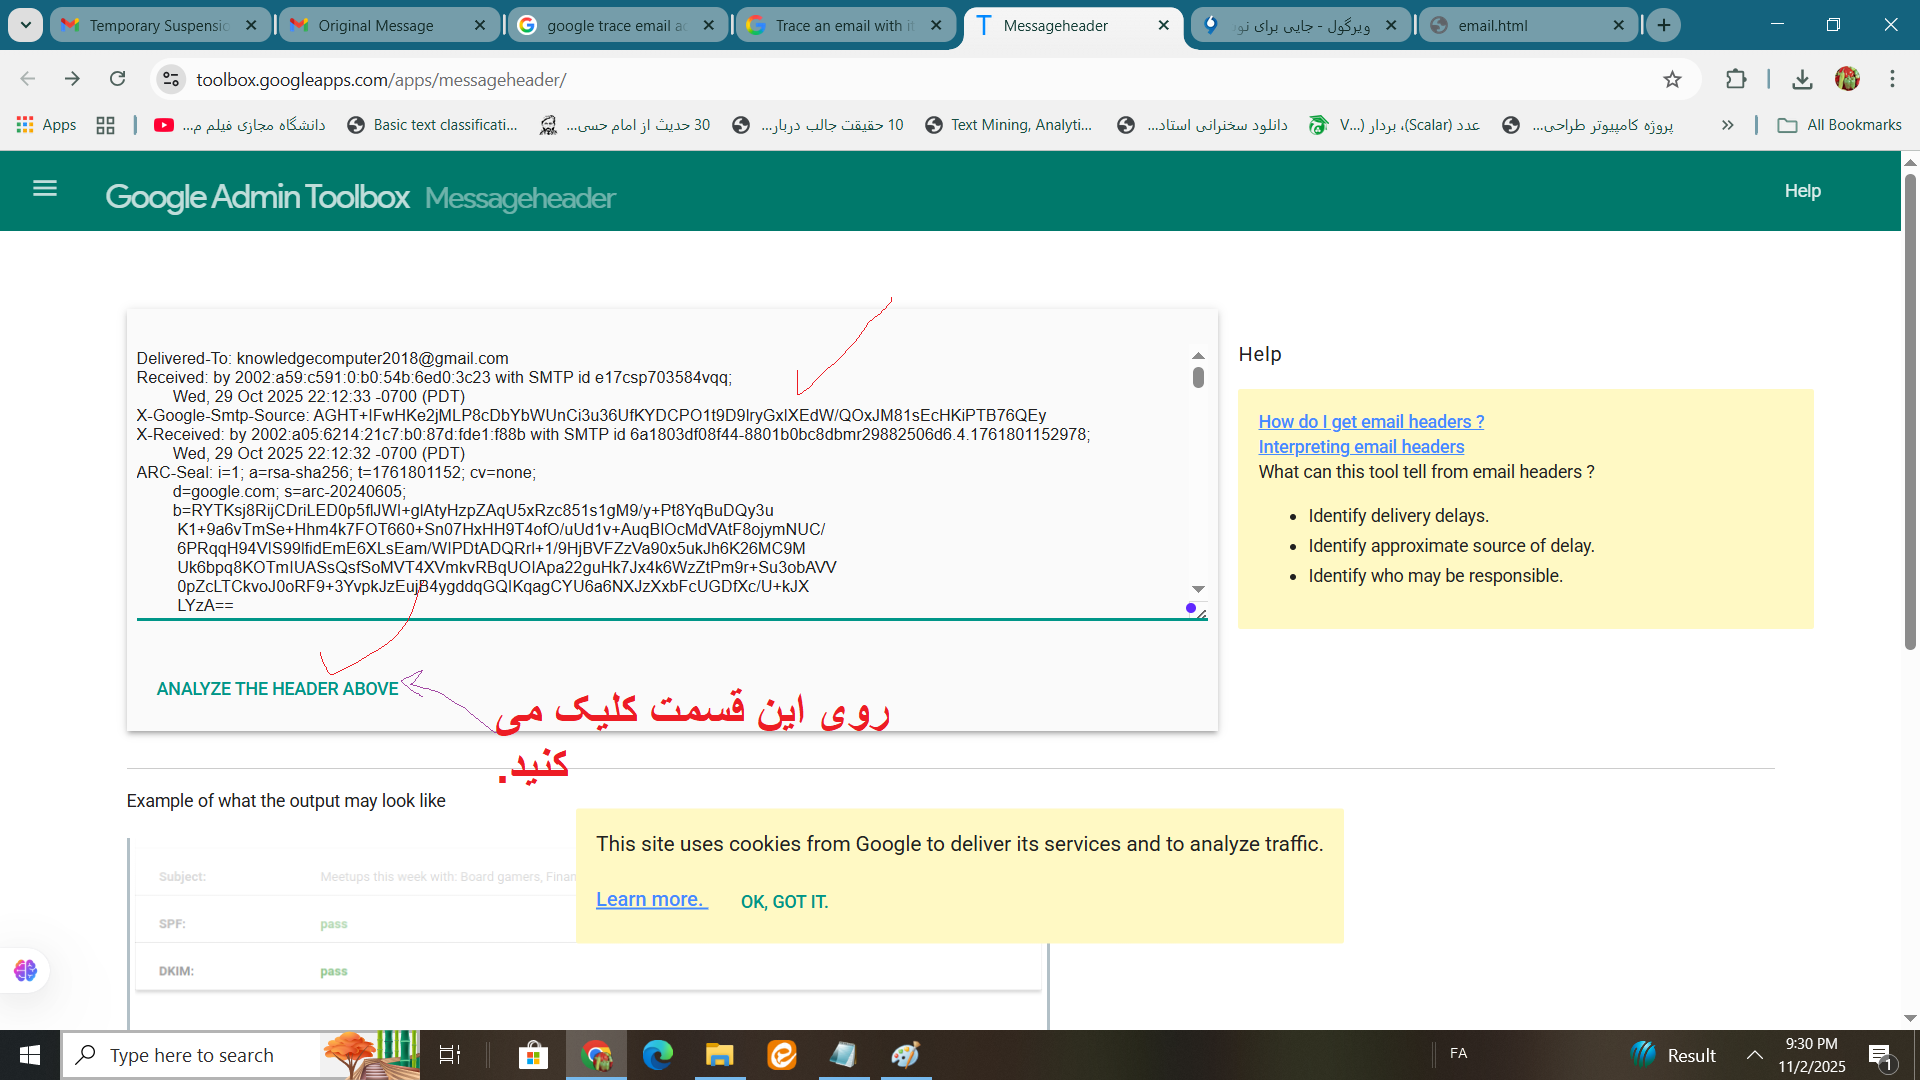Open the Chrome extensions puzzle icon
The height and width of the screenshot is (1080, 1920).
(1736, 80)
